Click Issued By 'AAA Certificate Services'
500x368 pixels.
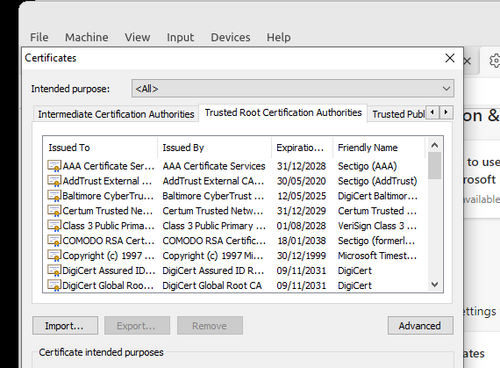click(x=214, y=166)
